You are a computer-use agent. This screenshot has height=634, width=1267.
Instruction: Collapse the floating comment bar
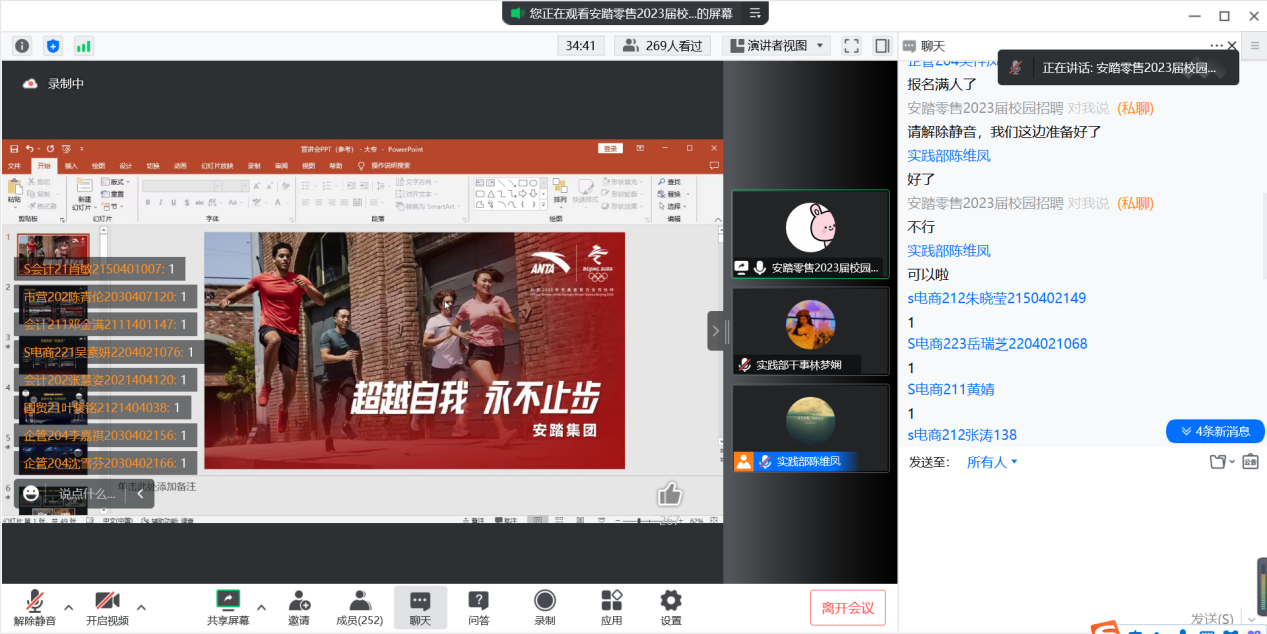pyautogui.click(x=141, y=494)
